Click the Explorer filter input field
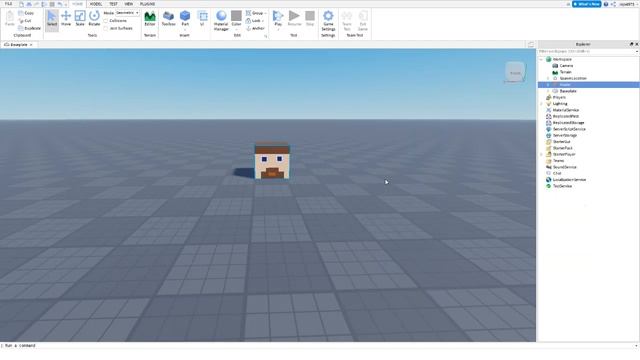 588,51
